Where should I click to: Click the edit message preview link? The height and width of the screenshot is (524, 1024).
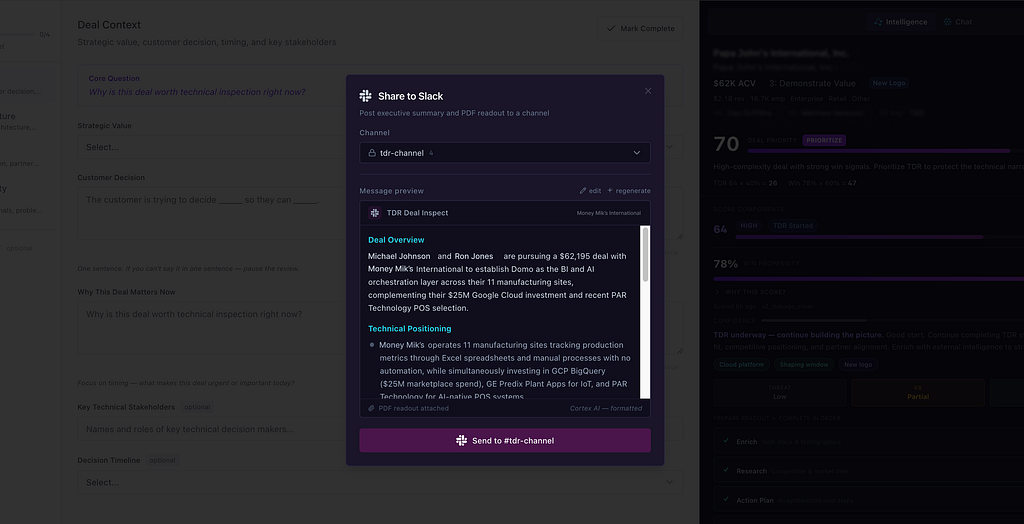(x=590, y=191)
